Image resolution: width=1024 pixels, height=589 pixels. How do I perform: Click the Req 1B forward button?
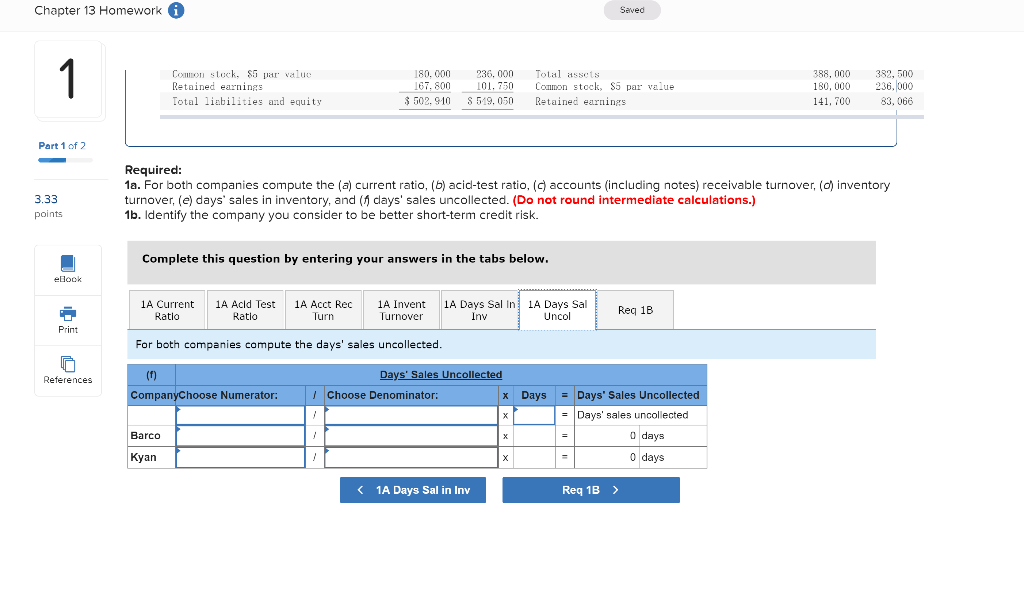pyautogui.click(x=590, y=489)
